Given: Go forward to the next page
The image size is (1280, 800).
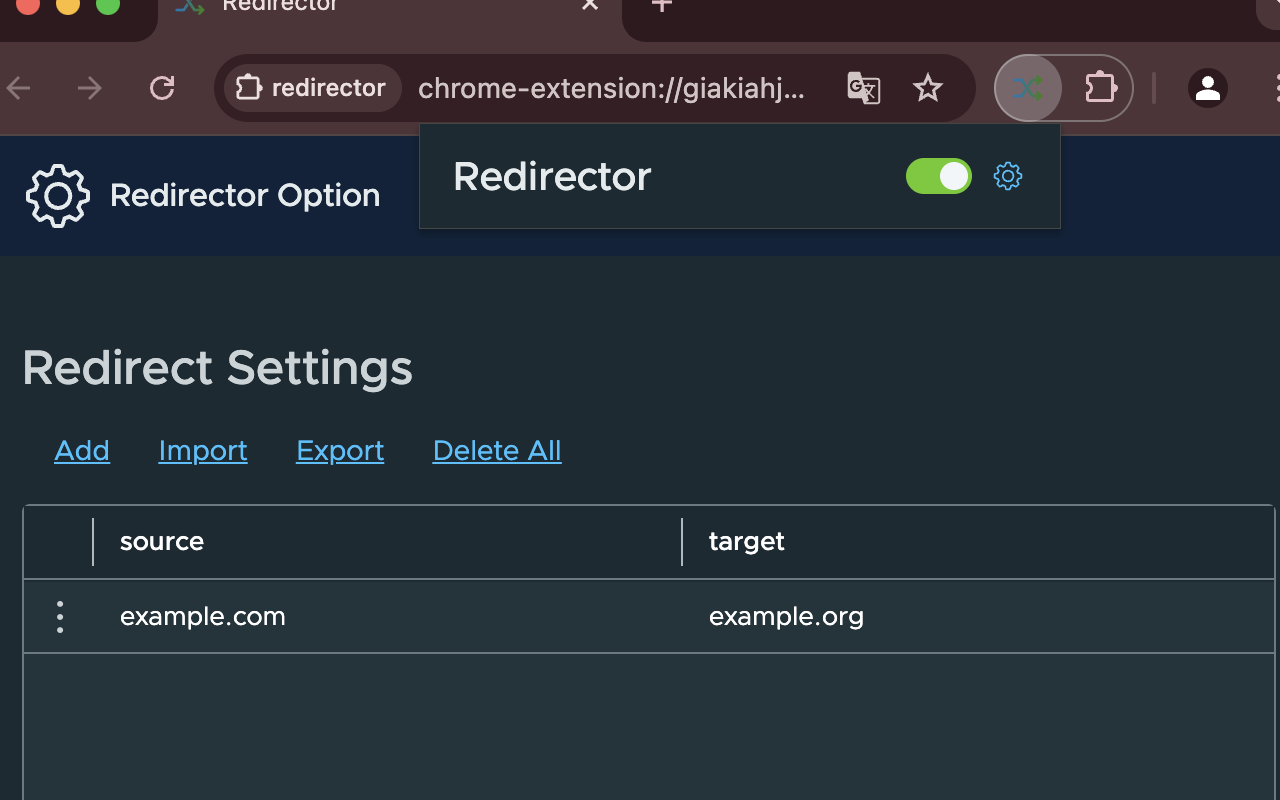Looking at the screenshot, I should [90, 88].
